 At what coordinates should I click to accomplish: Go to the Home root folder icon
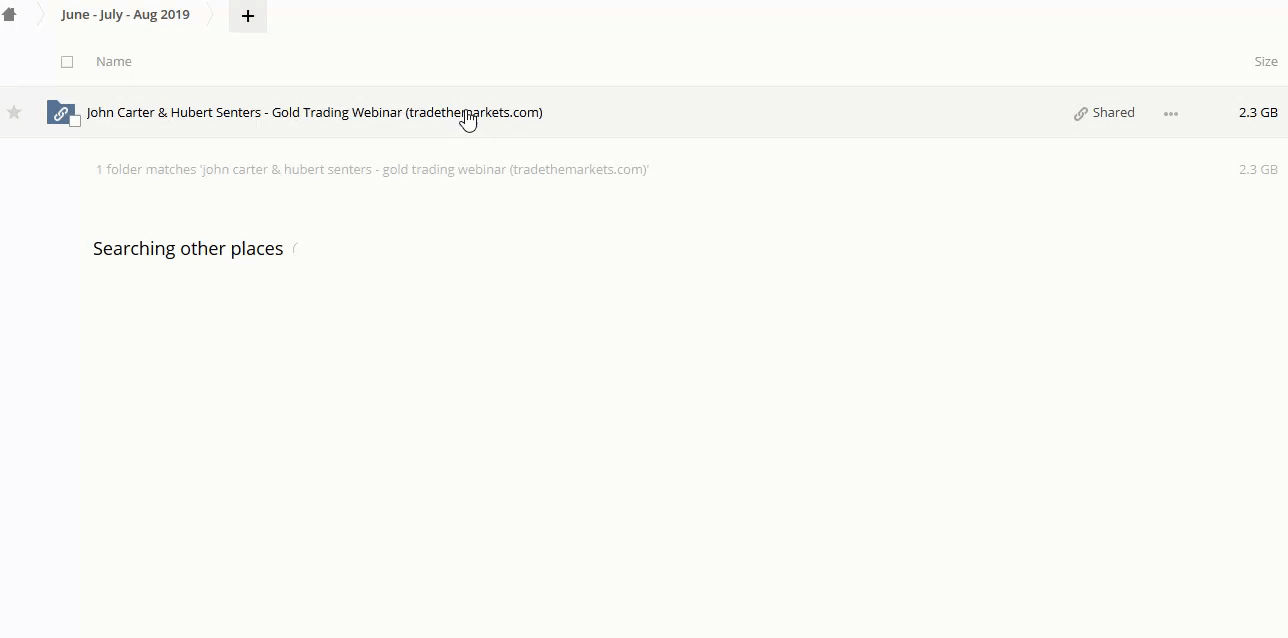tap(9, 15)
